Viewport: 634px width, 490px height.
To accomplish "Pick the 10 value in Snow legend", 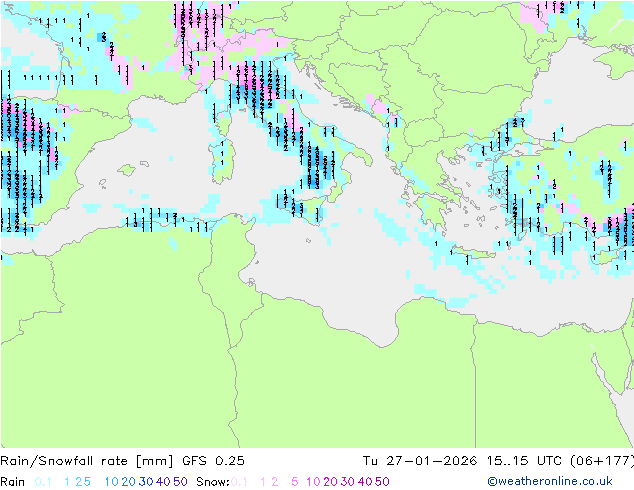I will [313, 482].
